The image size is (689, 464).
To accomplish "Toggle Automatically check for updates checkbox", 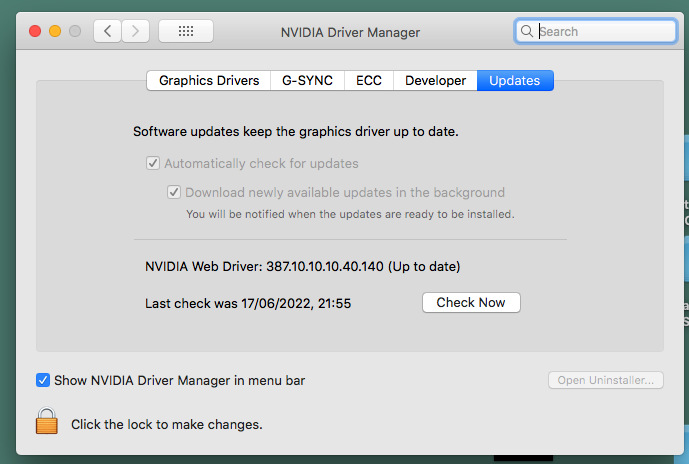I will (152, 163).
